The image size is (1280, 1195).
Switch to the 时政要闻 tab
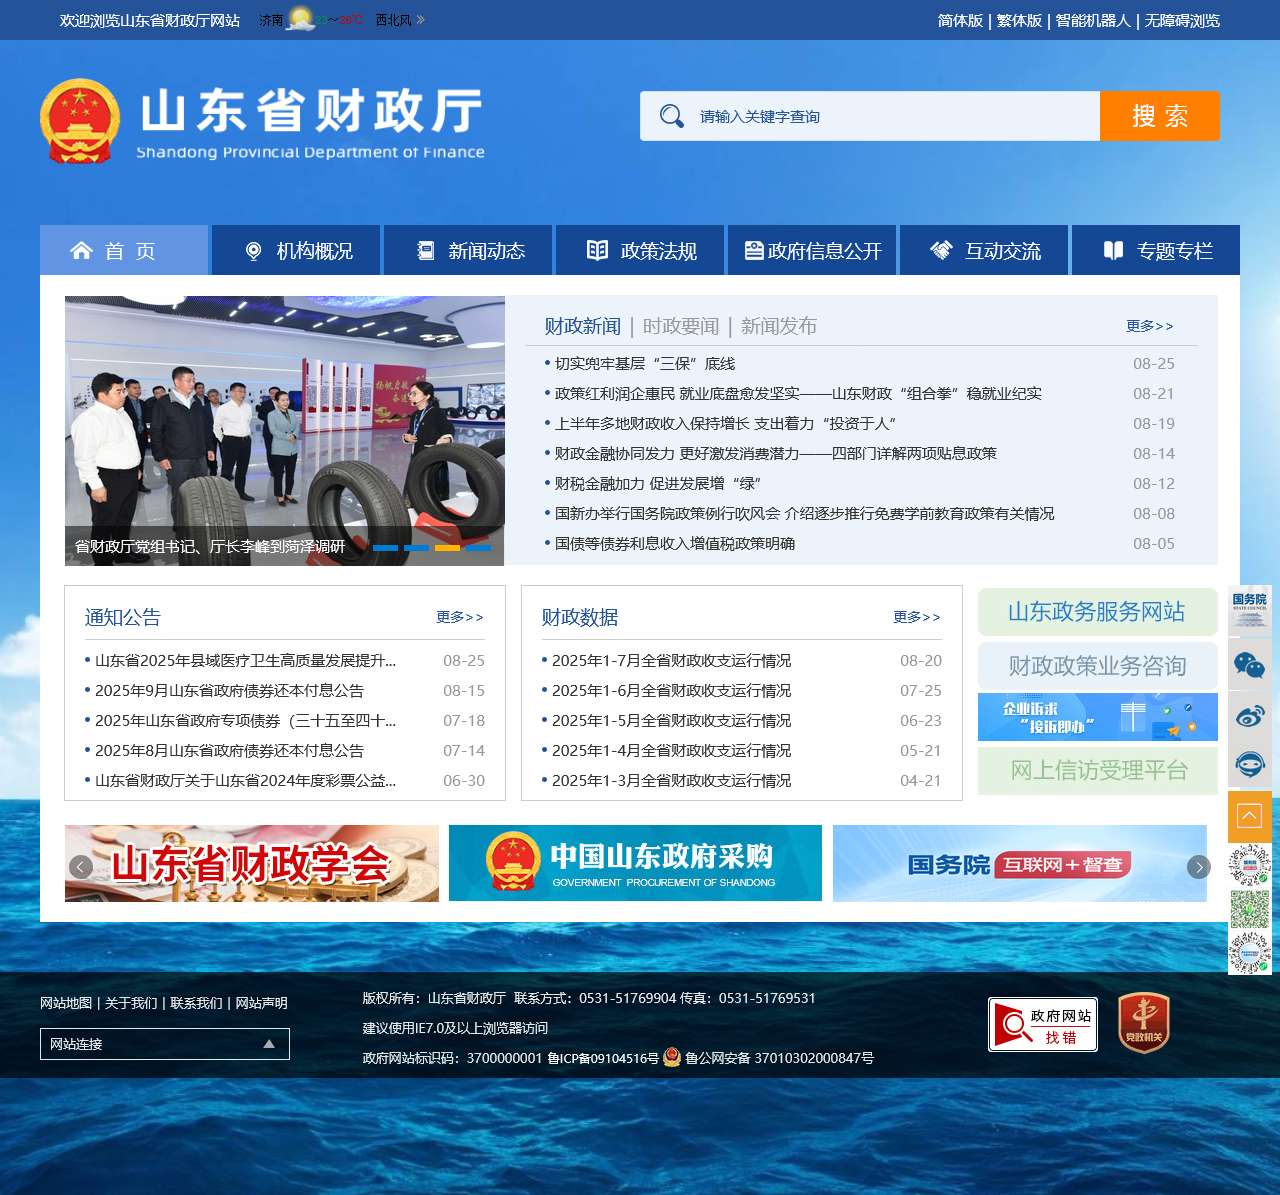[x=680, y=326]
